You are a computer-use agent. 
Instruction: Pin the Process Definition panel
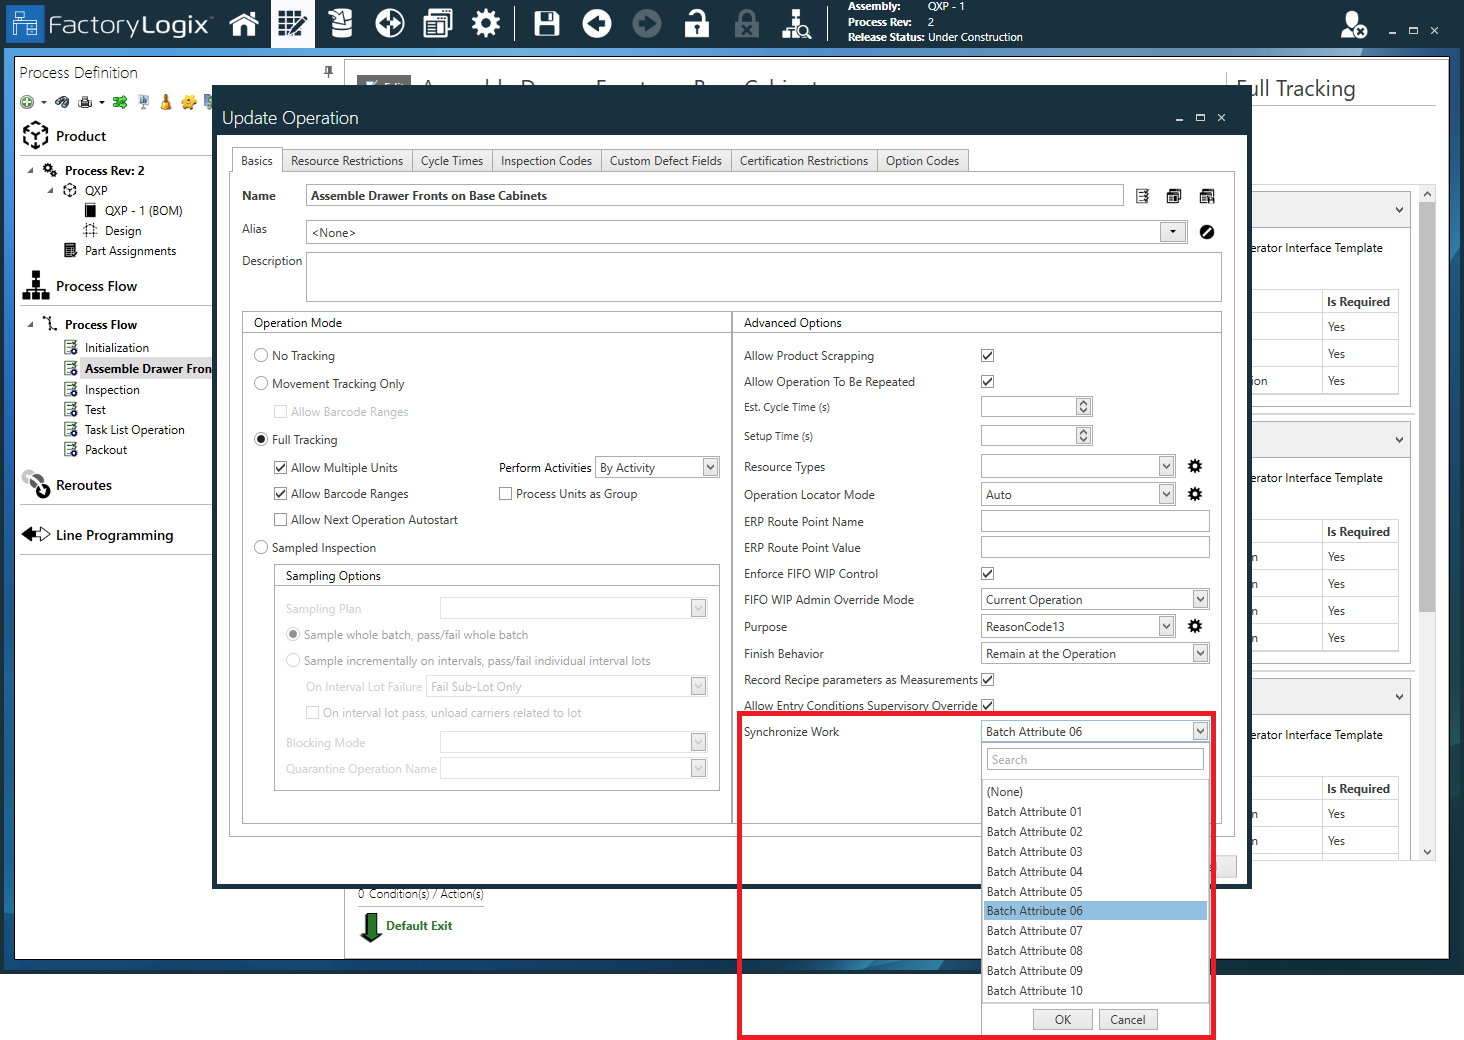point(328,72)
